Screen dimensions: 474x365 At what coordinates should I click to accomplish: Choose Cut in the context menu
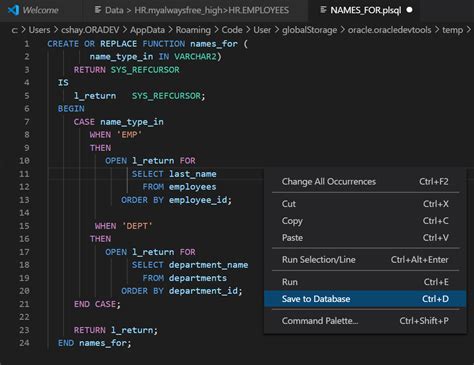(x=365, y=204)
